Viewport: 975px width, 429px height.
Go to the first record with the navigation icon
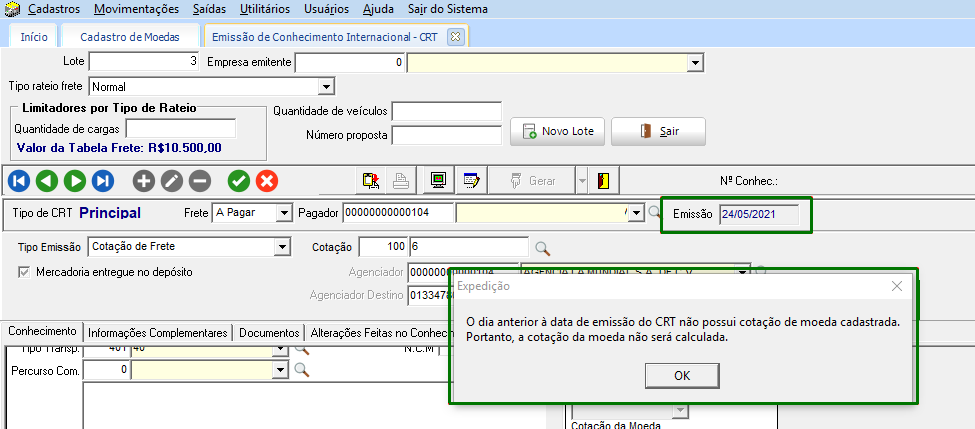(19, 181)
